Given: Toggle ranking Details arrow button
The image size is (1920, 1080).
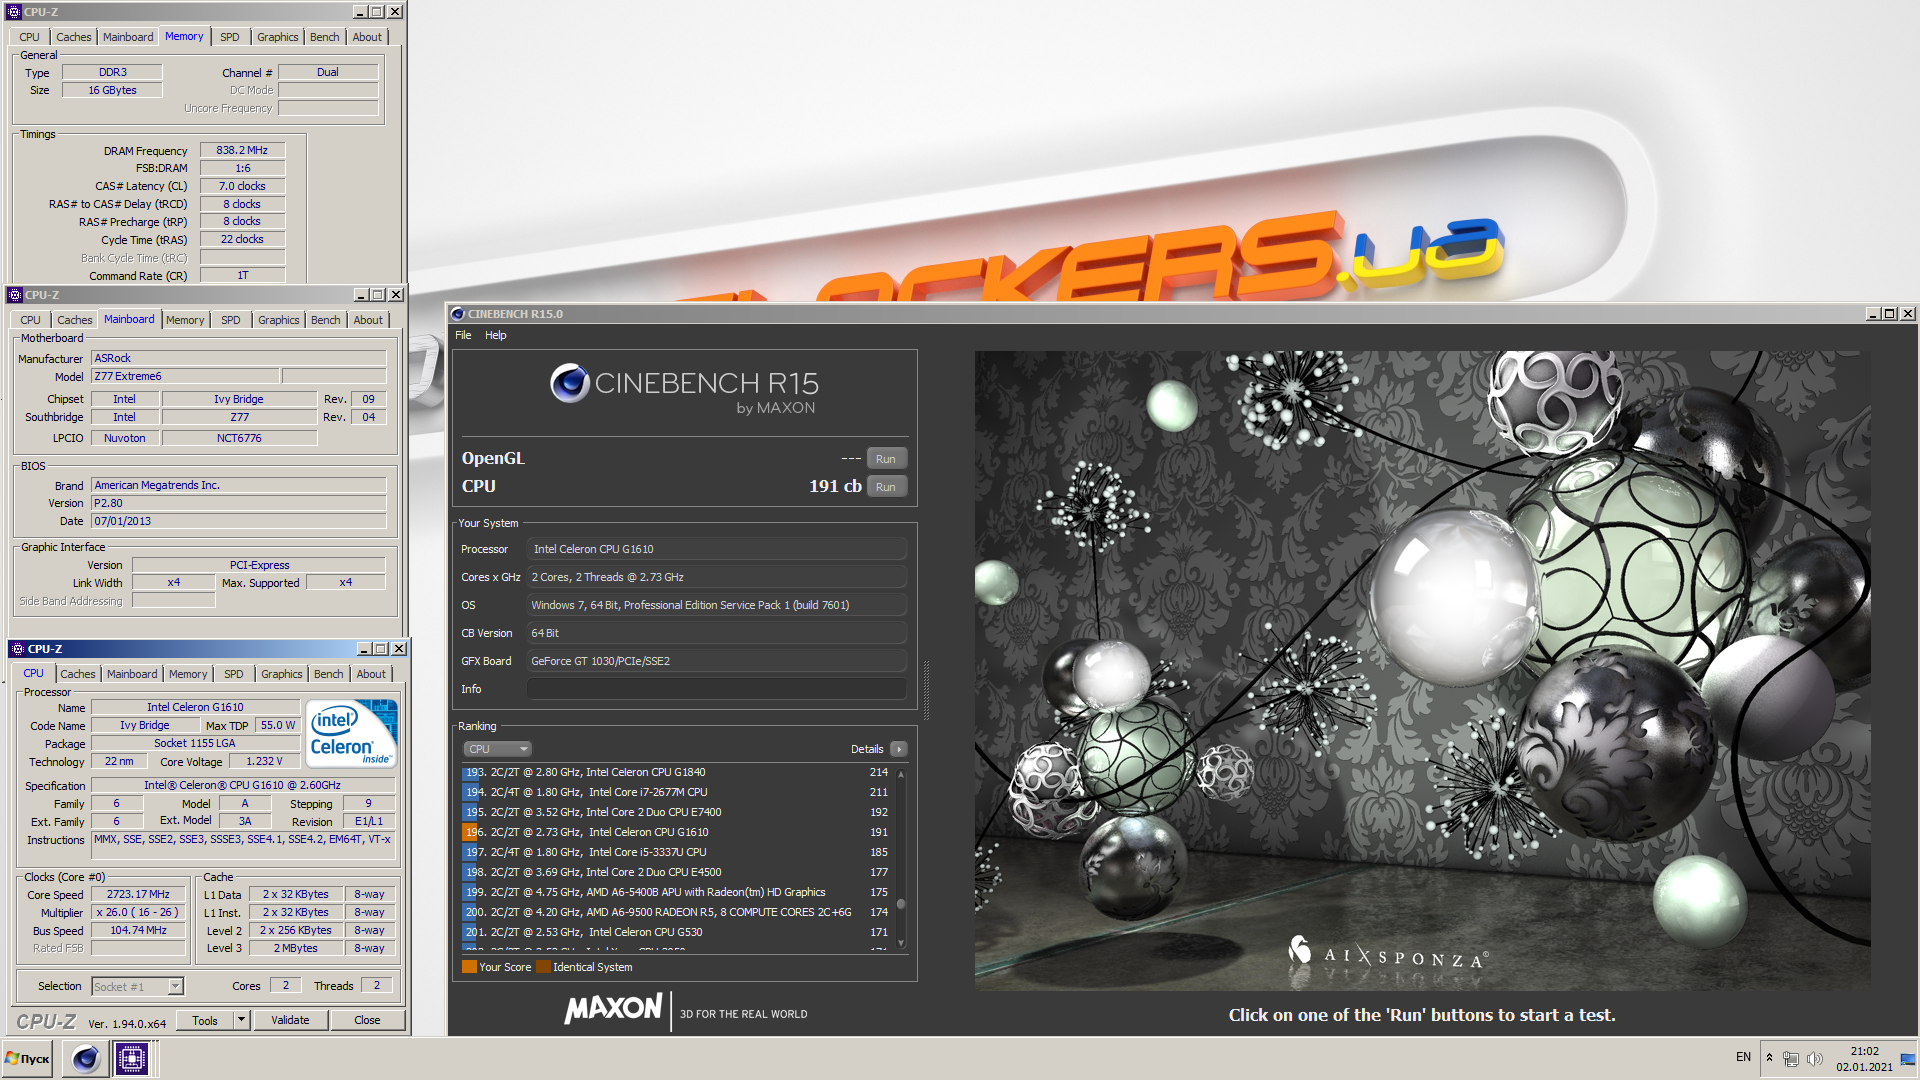Looking at the screenshot, I should pyautogui.click(x=898, y=749).
